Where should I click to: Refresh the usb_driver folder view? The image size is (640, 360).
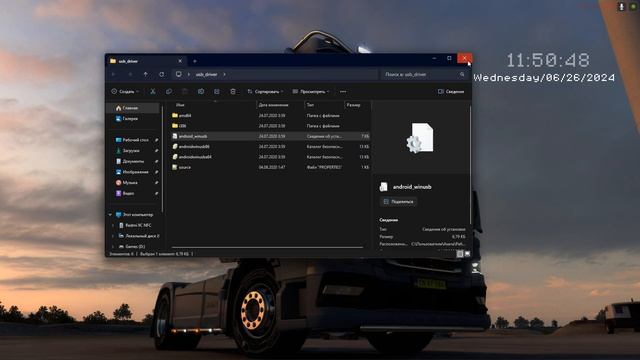pyautogui.click(x=162, y=74)
